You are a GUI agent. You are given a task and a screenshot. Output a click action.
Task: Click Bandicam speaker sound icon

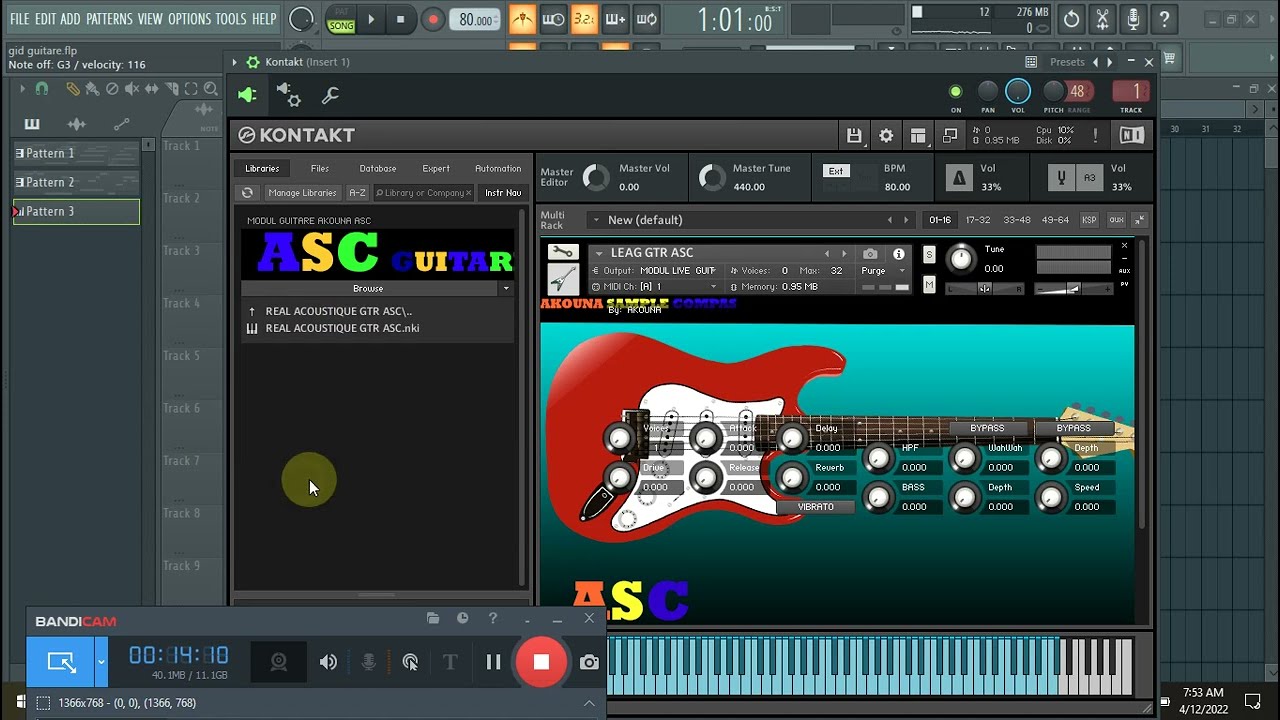coord(328,662)
